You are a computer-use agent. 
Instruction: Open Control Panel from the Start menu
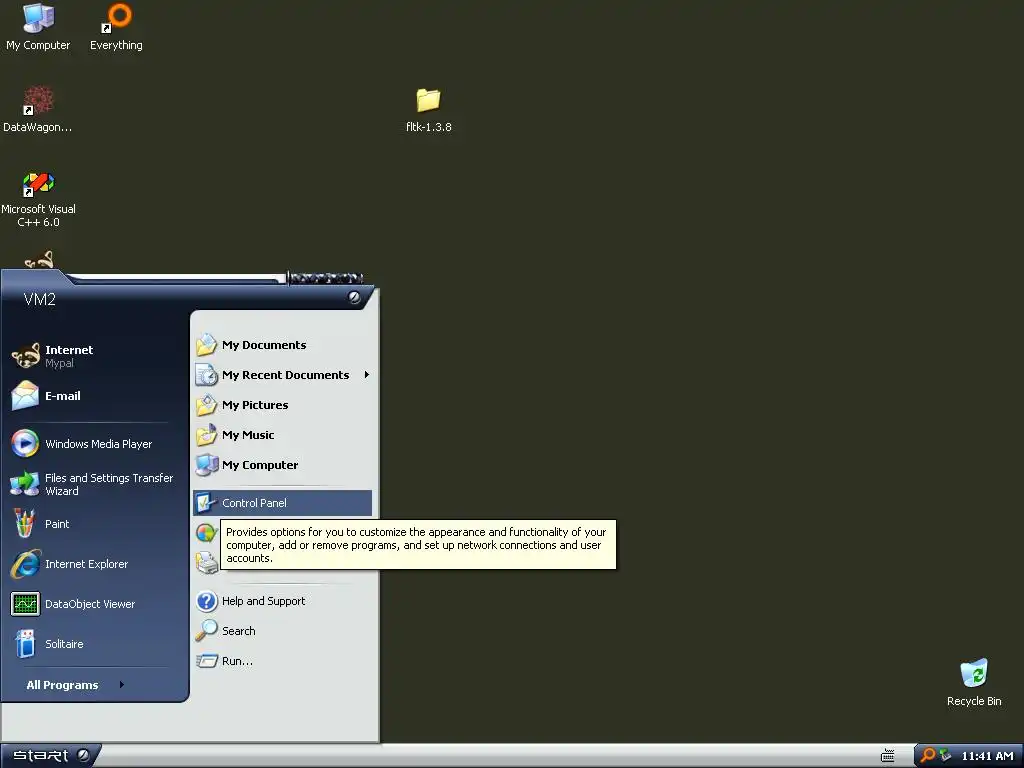pos(283,503)
